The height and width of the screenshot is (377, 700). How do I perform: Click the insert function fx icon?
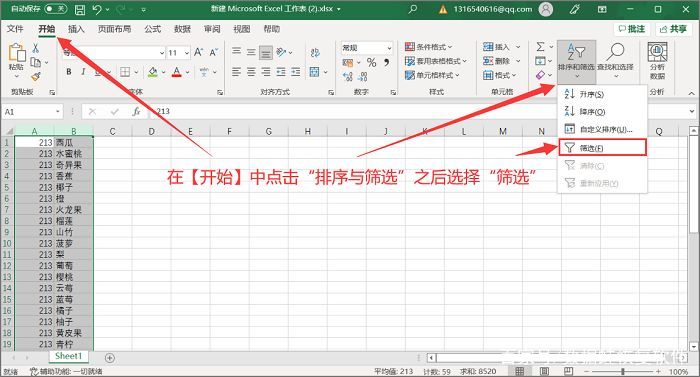[136, 112]
